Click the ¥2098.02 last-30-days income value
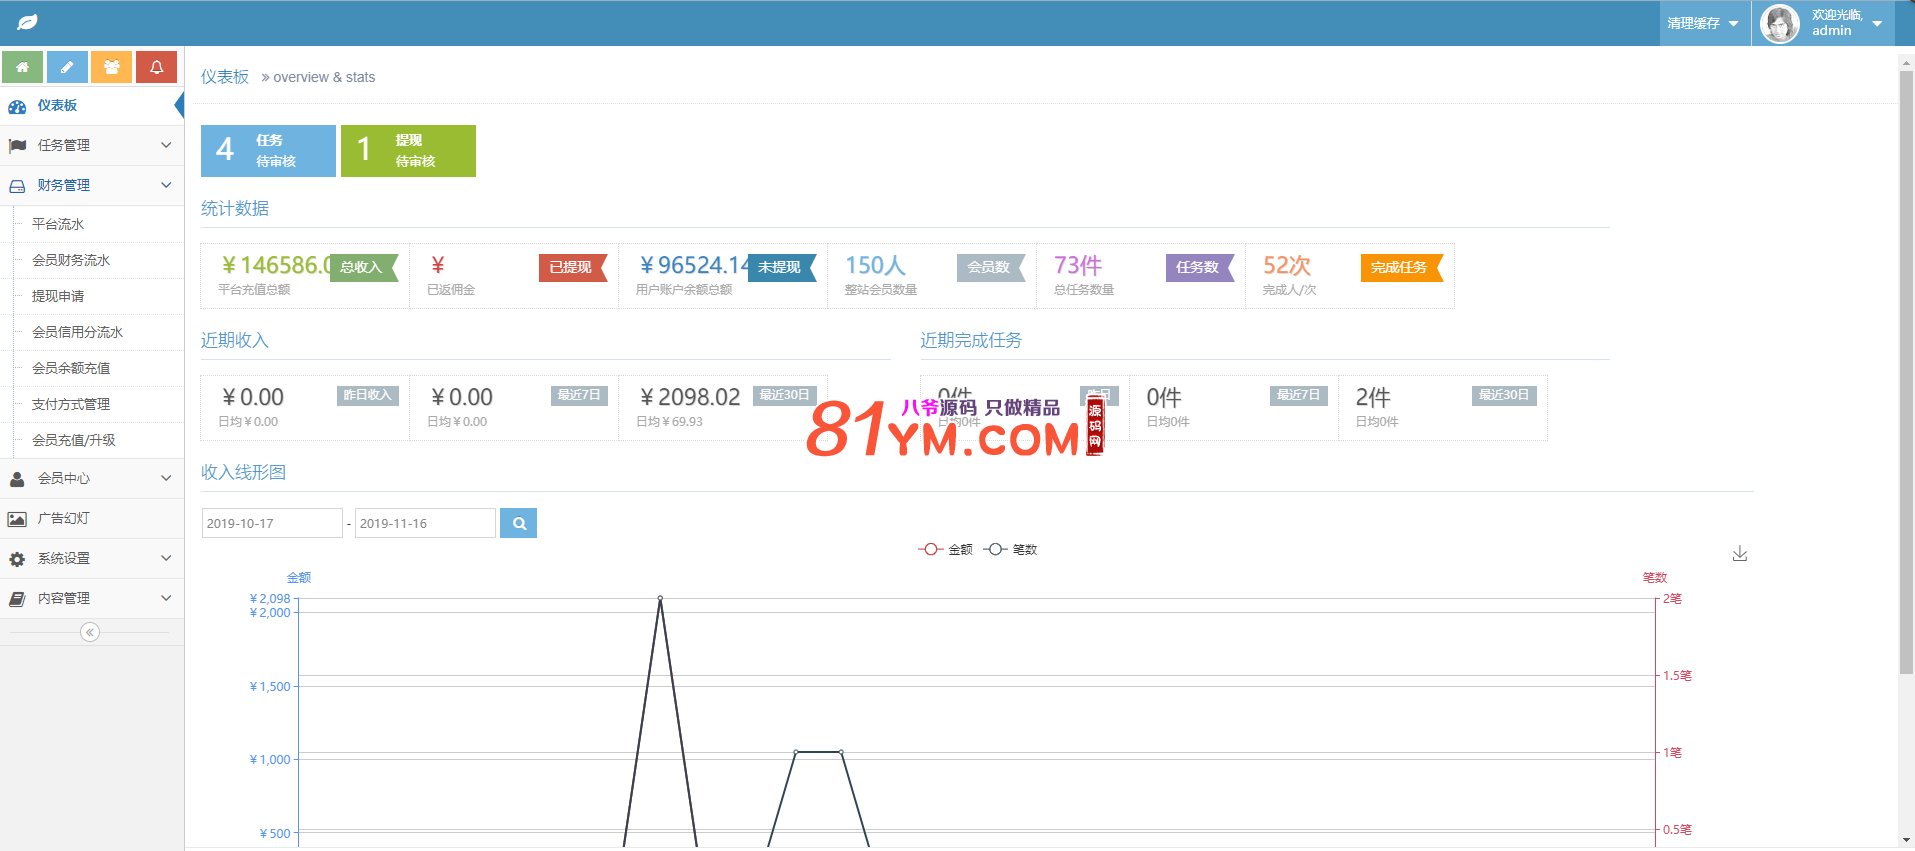 [689, 397]
